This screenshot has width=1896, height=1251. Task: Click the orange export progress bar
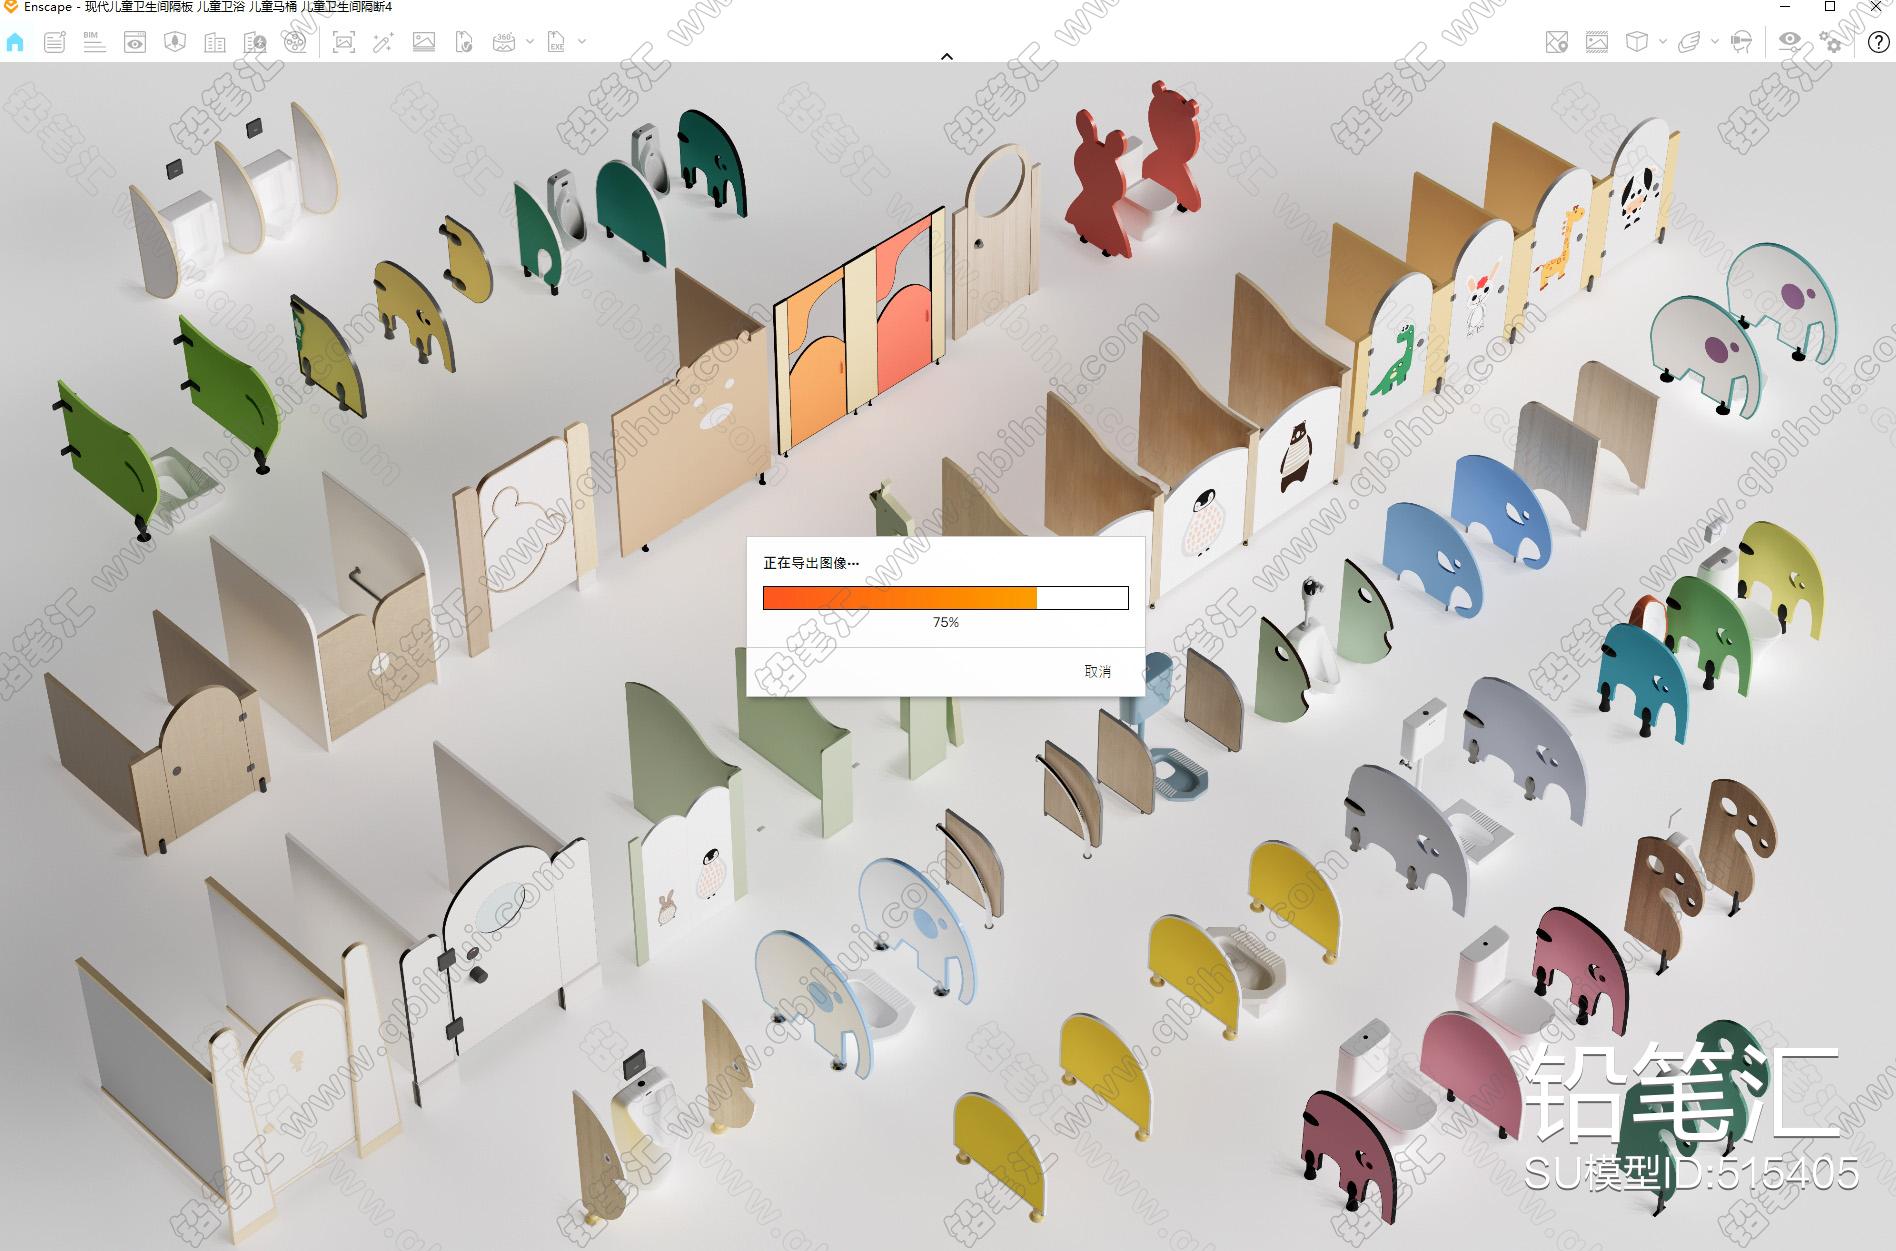(946, 598)
